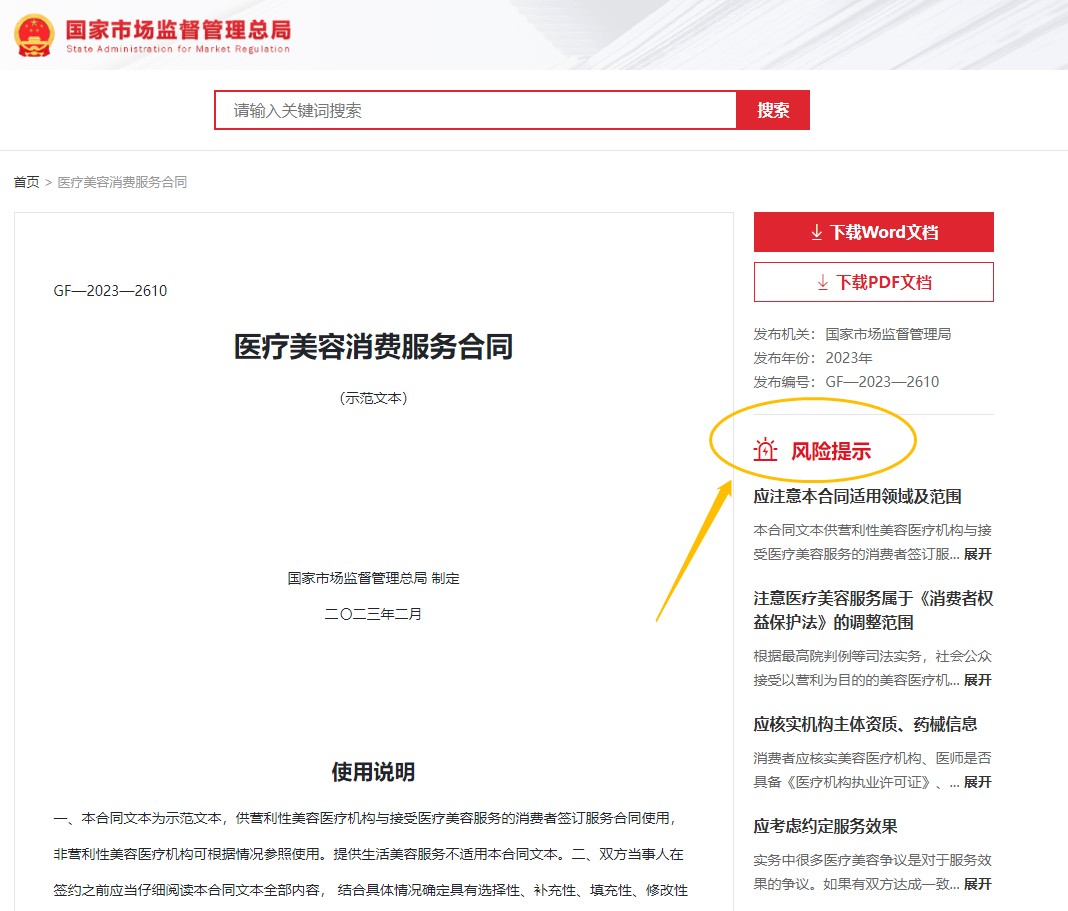Image resolution: width=1068 pixels, height=911 pixels.
Task: Click the red alarm icon beside 风险提示
Action: 766,450
